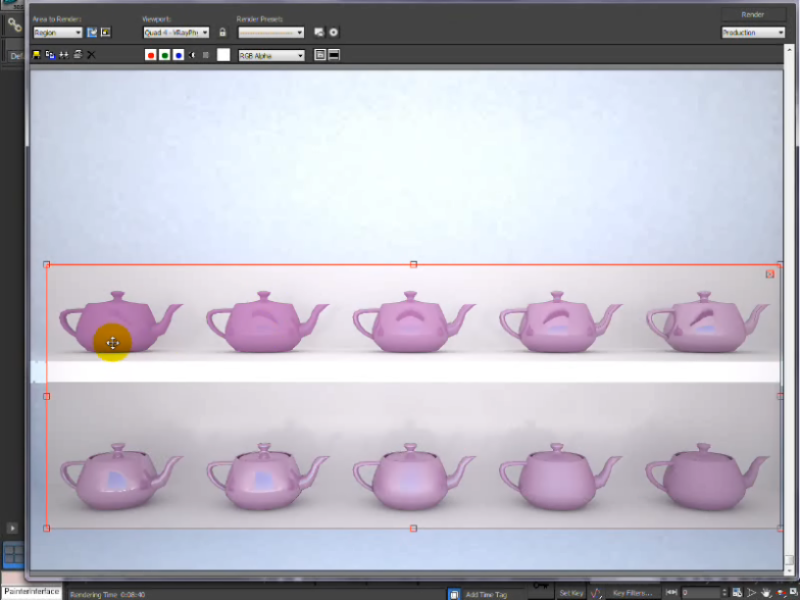Open the Production render mode dropdown
800x600 pixels.
753,33
